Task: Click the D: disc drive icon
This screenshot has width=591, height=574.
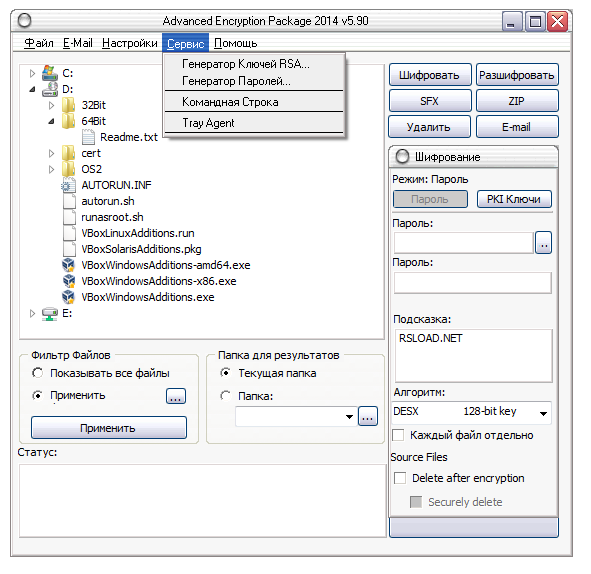Action: click(x=49, y=89)
